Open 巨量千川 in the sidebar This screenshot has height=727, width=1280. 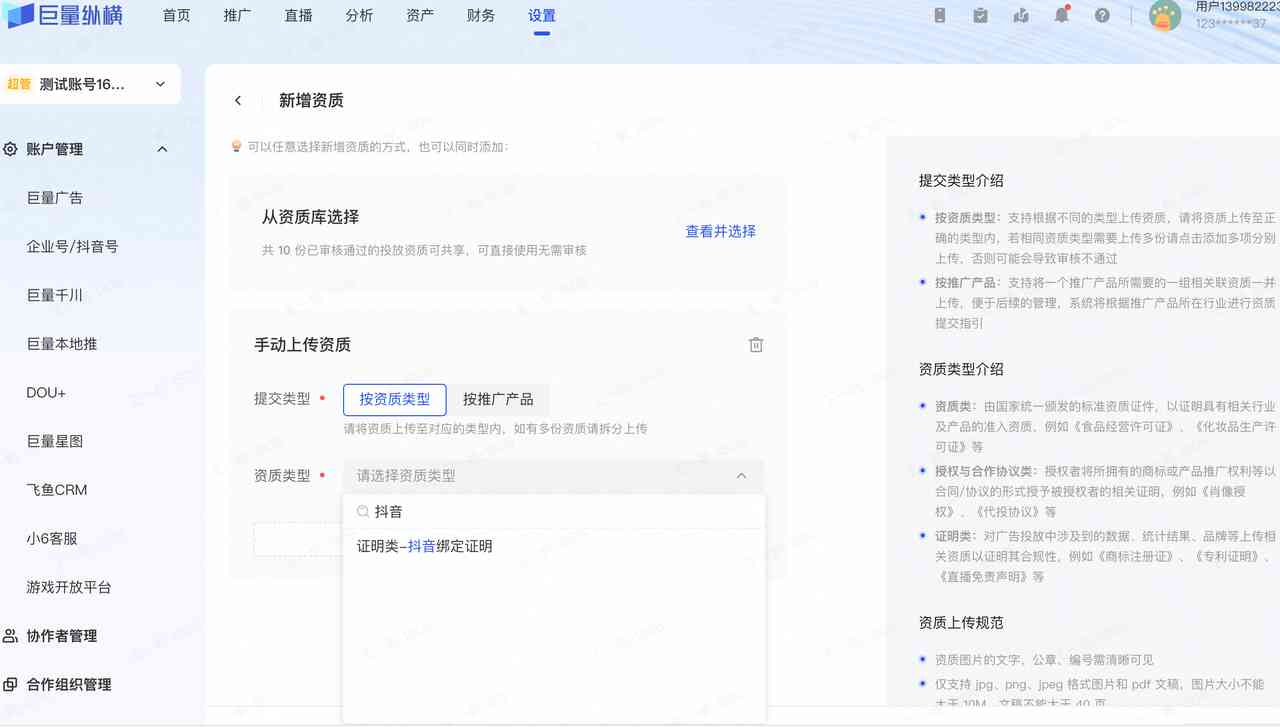coord(55,295)
